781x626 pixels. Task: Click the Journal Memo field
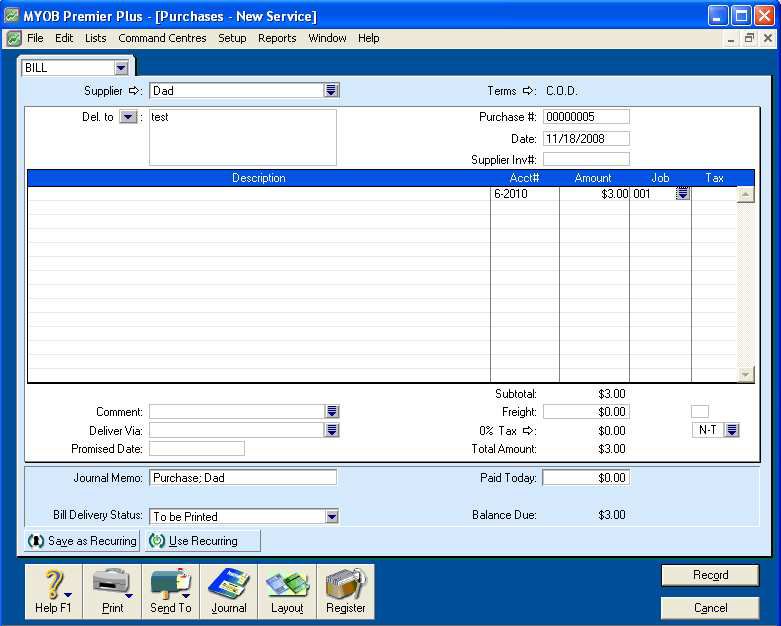coord(243,478)
